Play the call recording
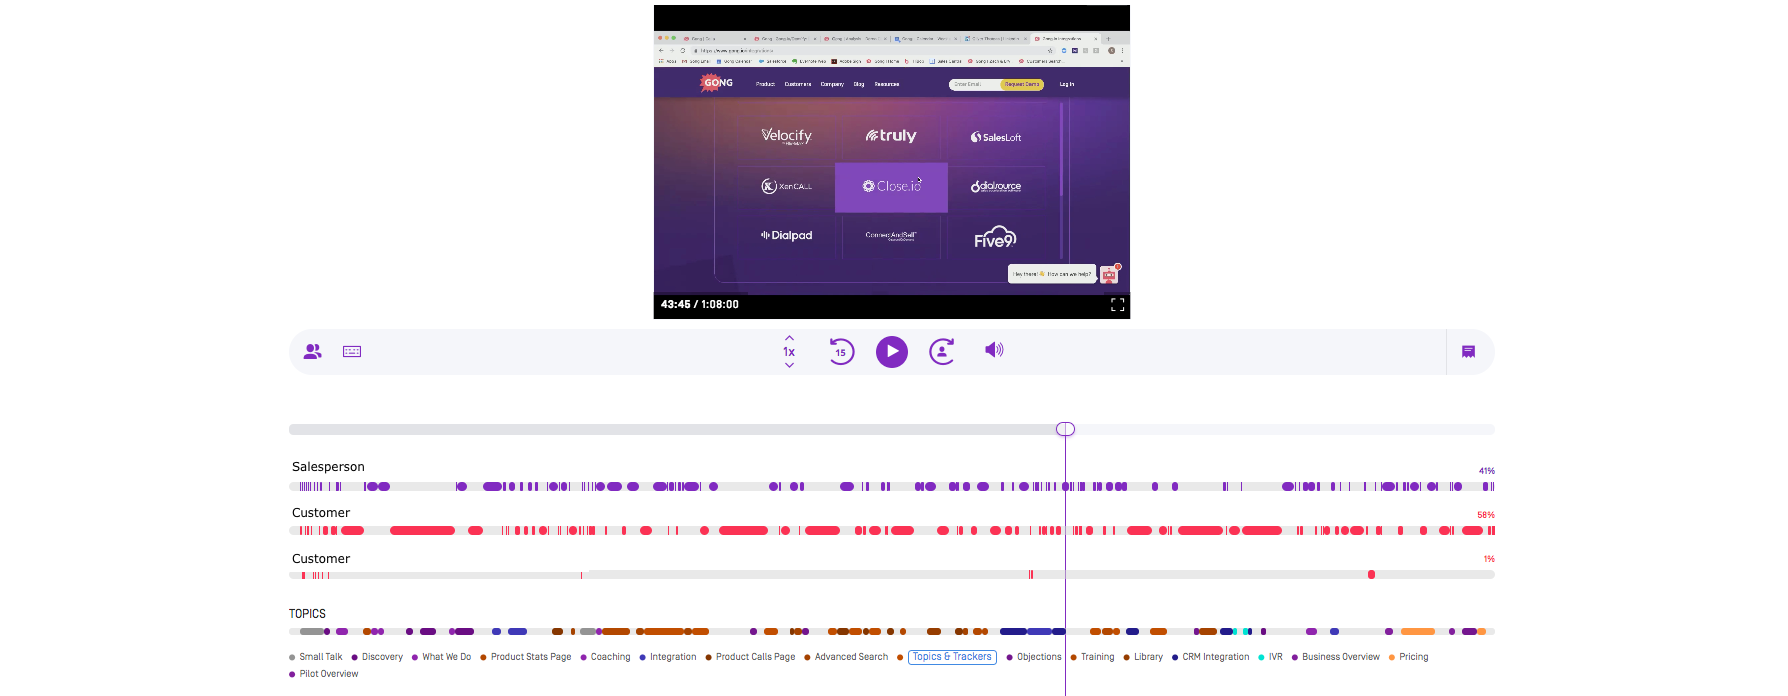Screen dimensions: 1788x696 [892, 352]
